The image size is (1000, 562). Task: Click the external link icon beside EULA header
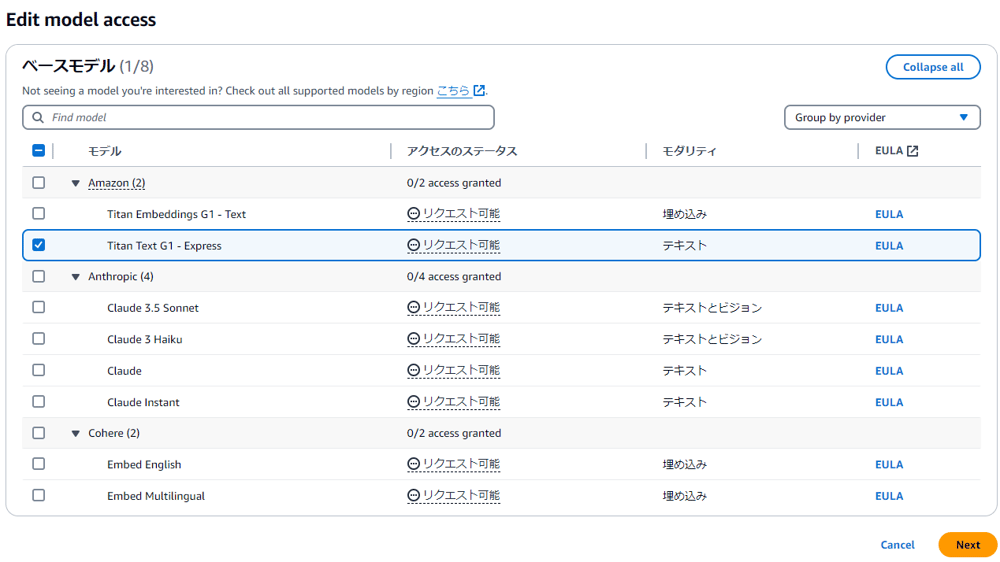[913, 151]
